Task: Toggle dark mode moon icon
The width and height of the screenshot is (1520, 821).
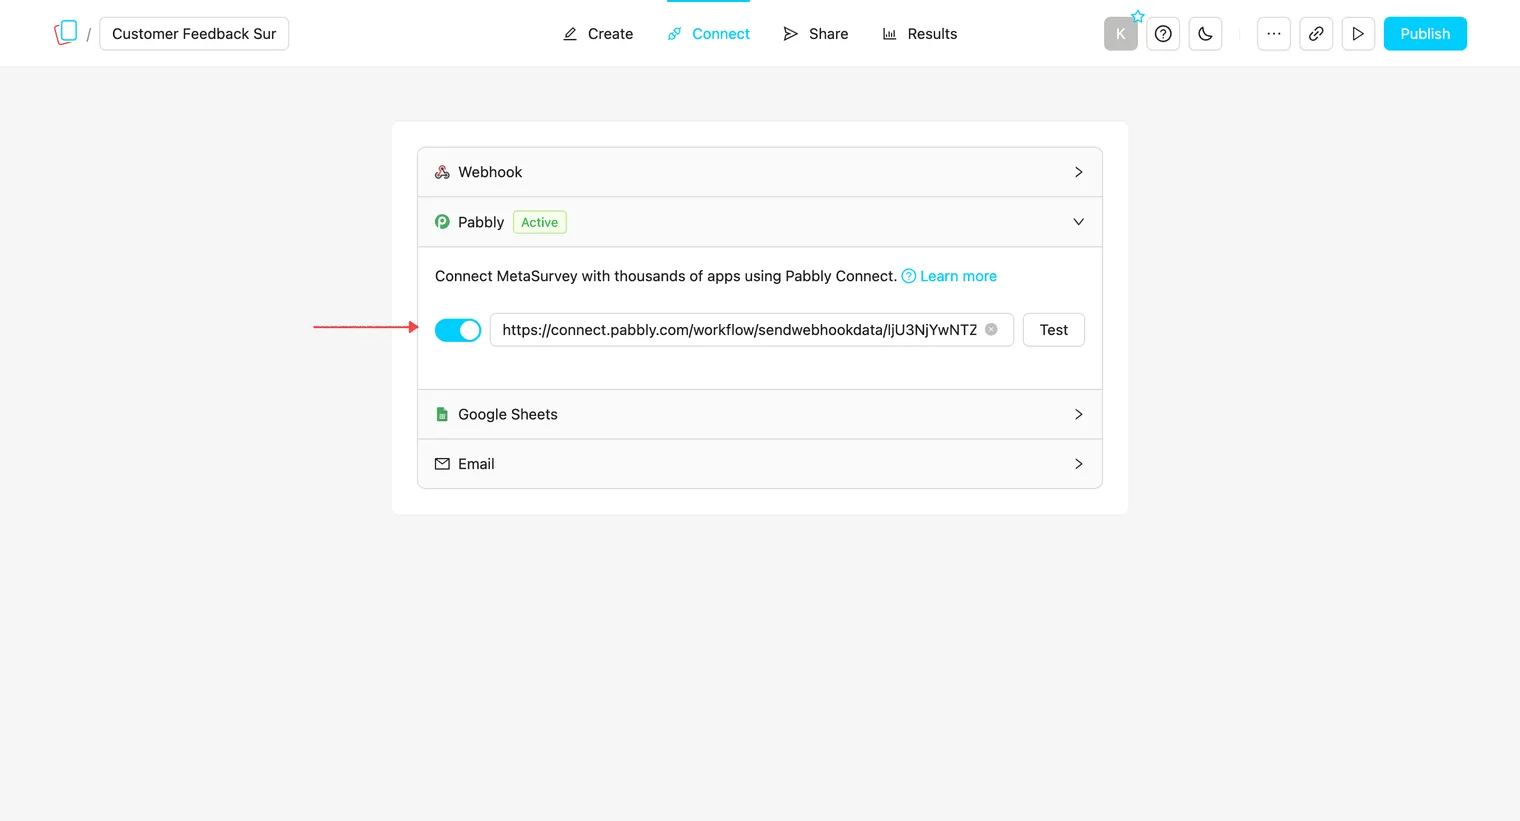Action: (1205, 34)
